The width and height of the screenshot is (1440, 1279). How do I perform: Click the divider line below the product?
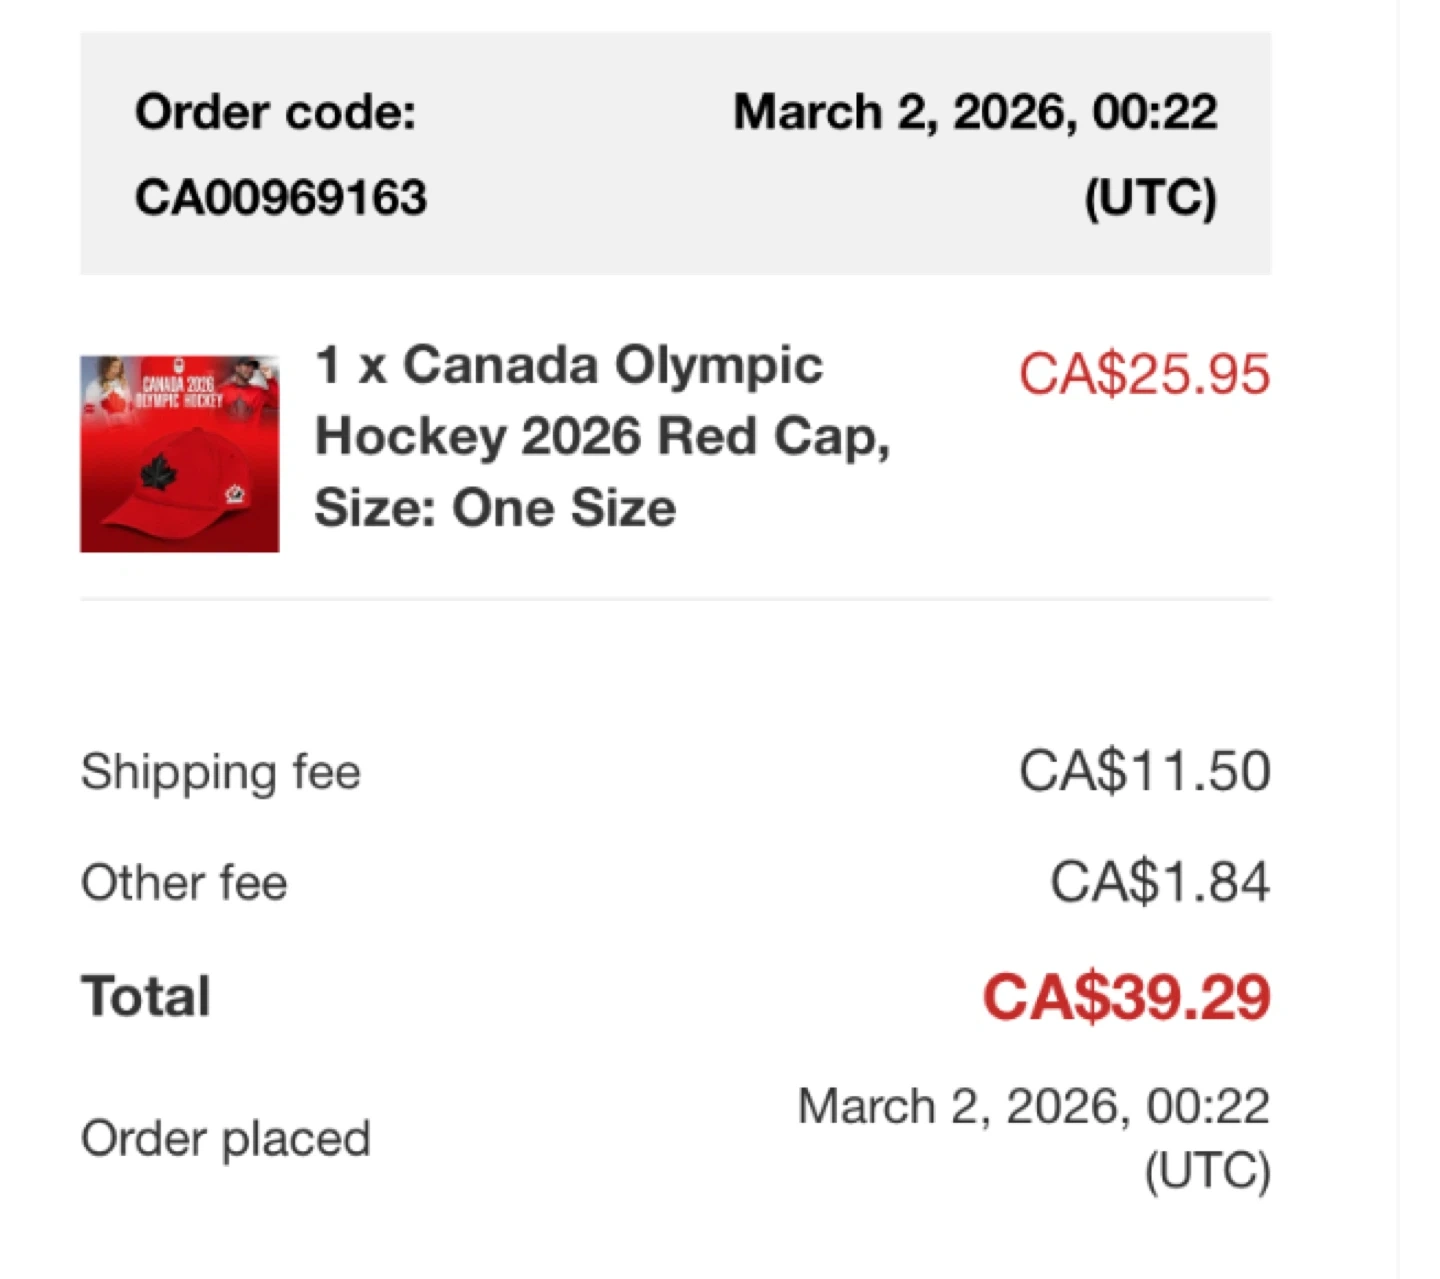click(x=675, y=600)
